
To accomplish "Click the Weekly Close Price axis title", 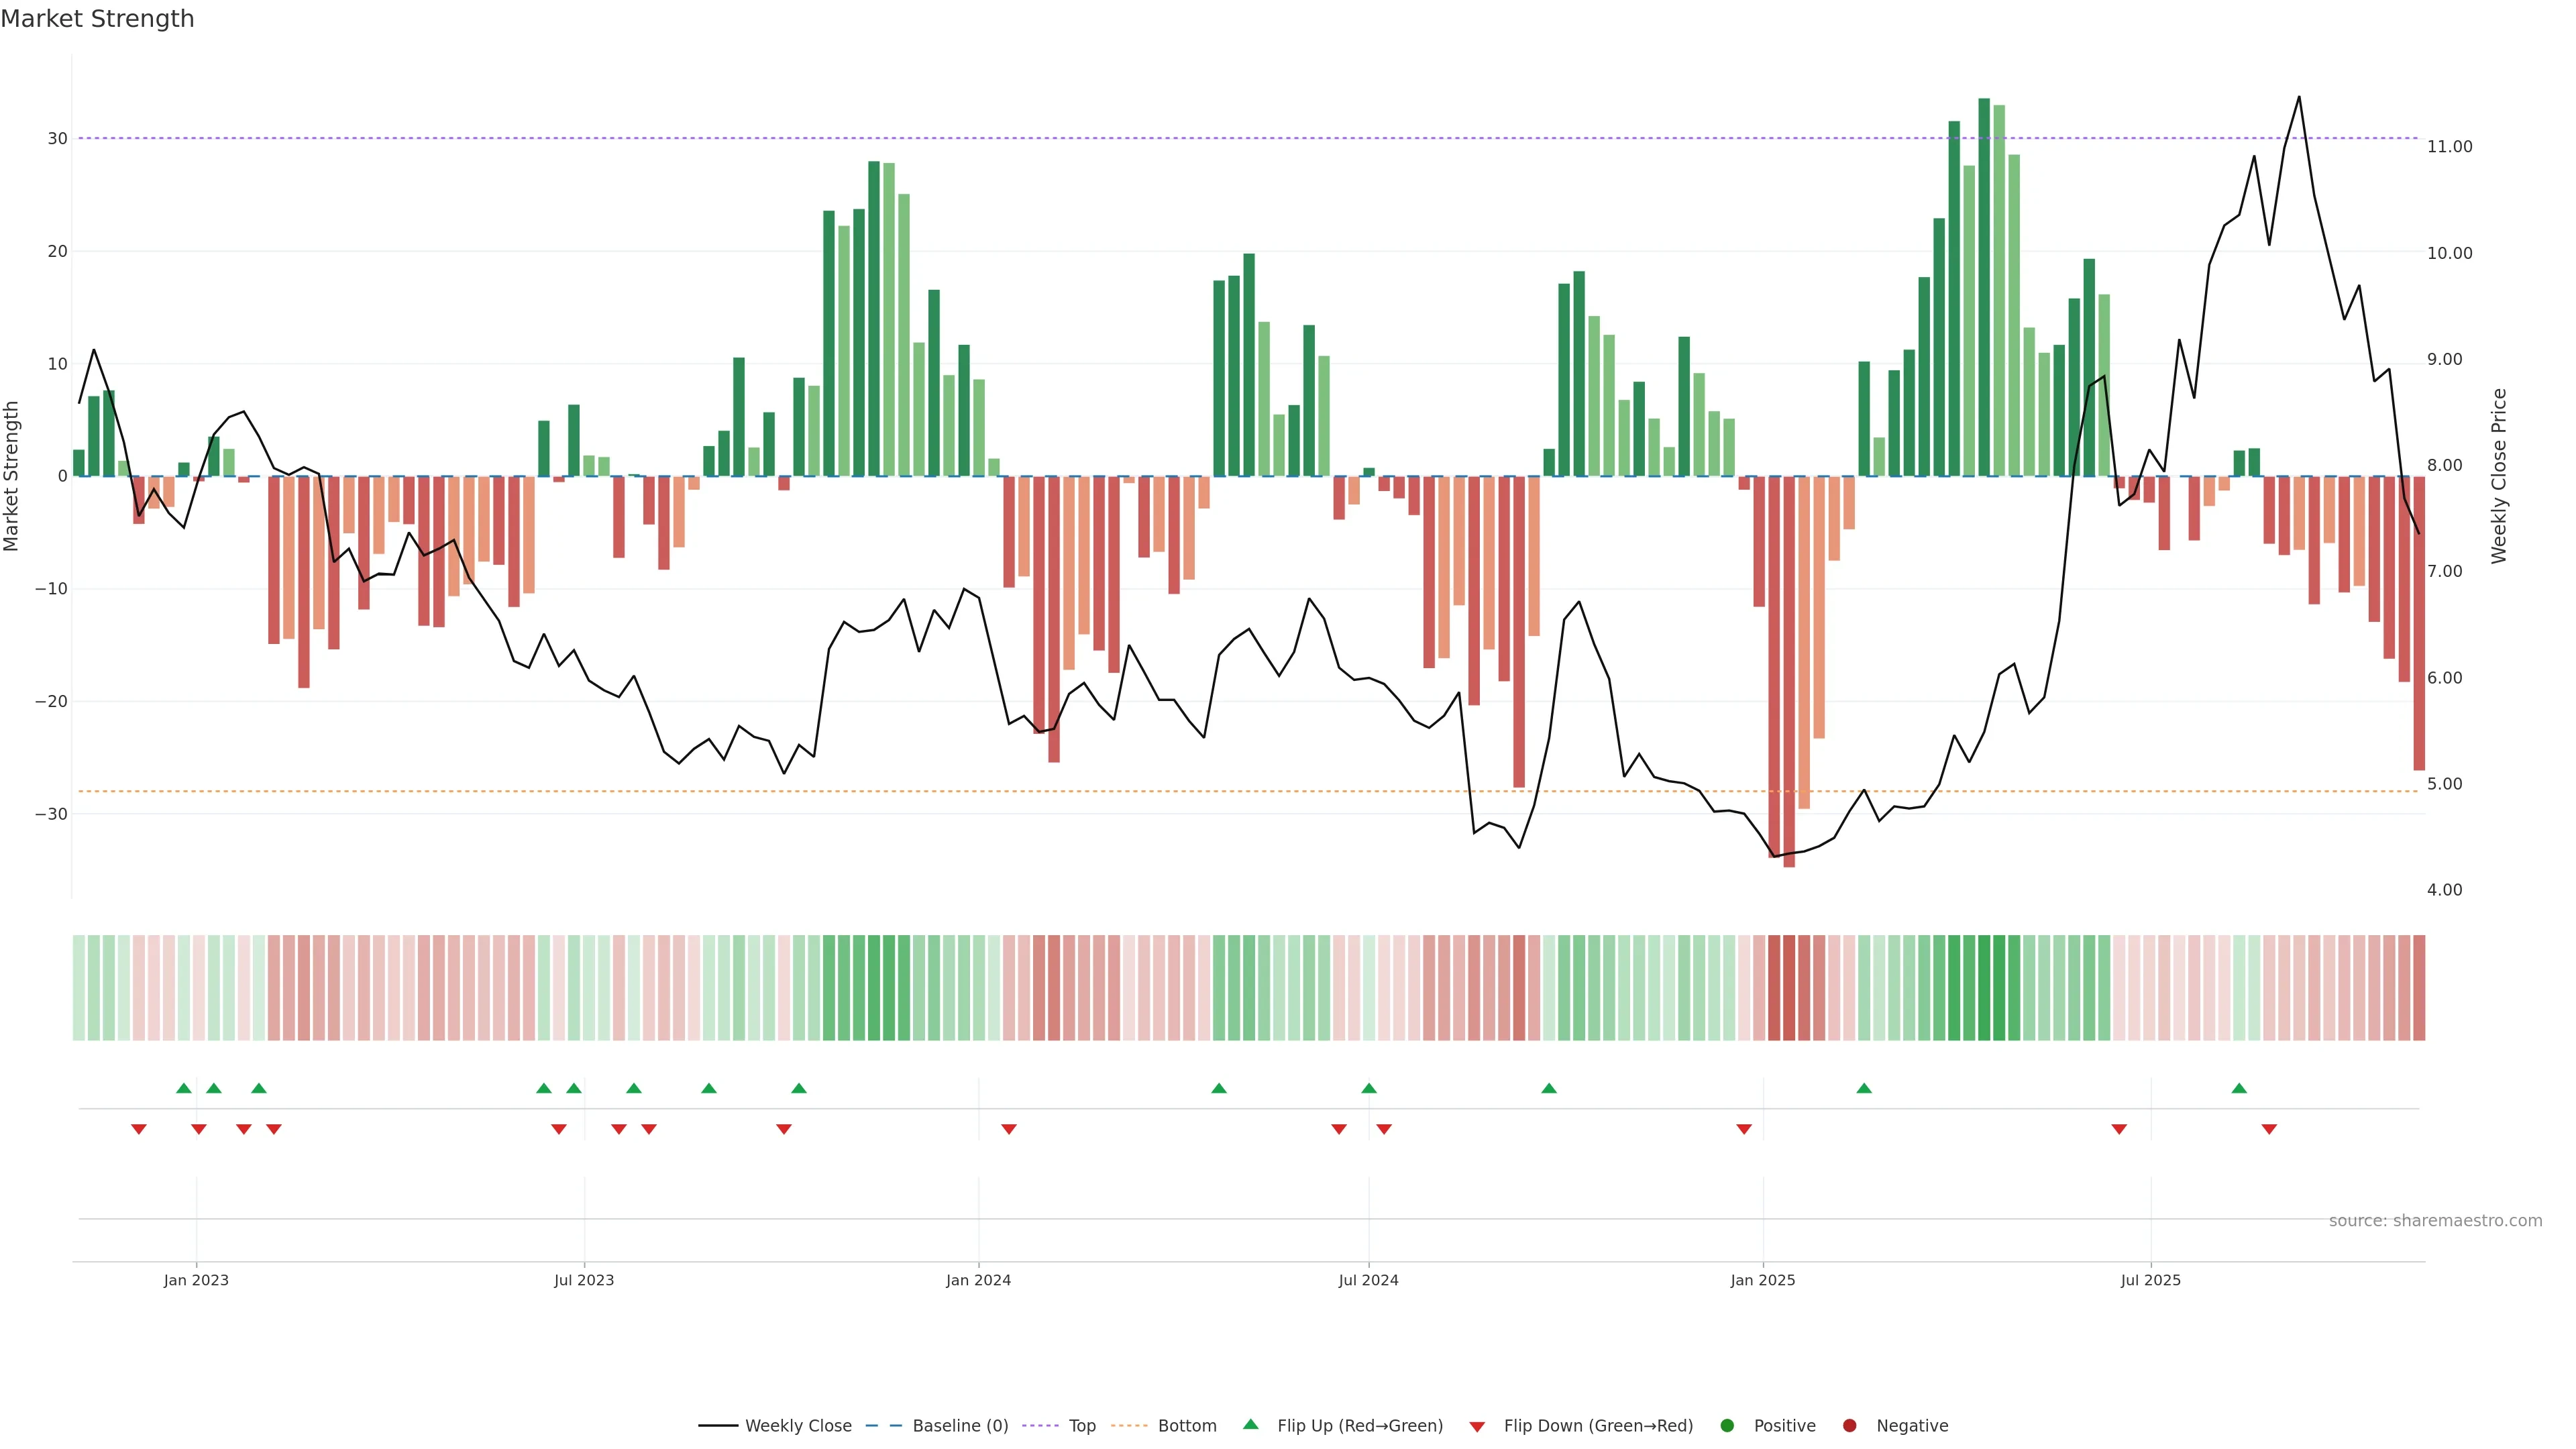I will click(2499, 476).
